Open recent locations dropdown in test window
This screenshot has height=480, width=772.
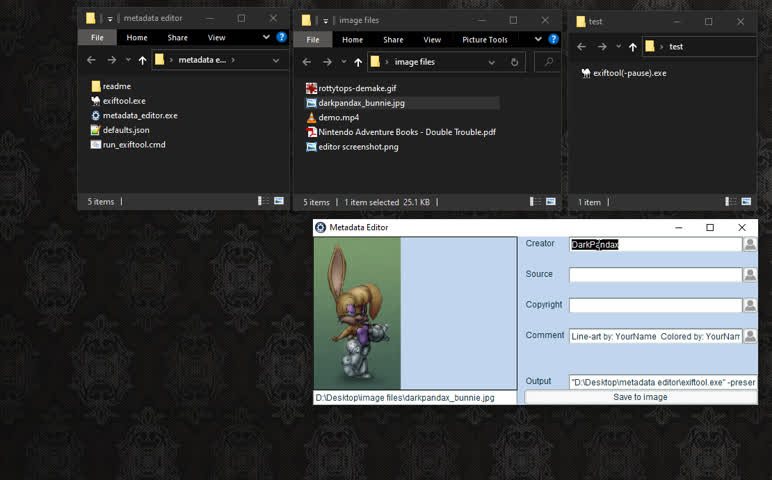point(617,46)
